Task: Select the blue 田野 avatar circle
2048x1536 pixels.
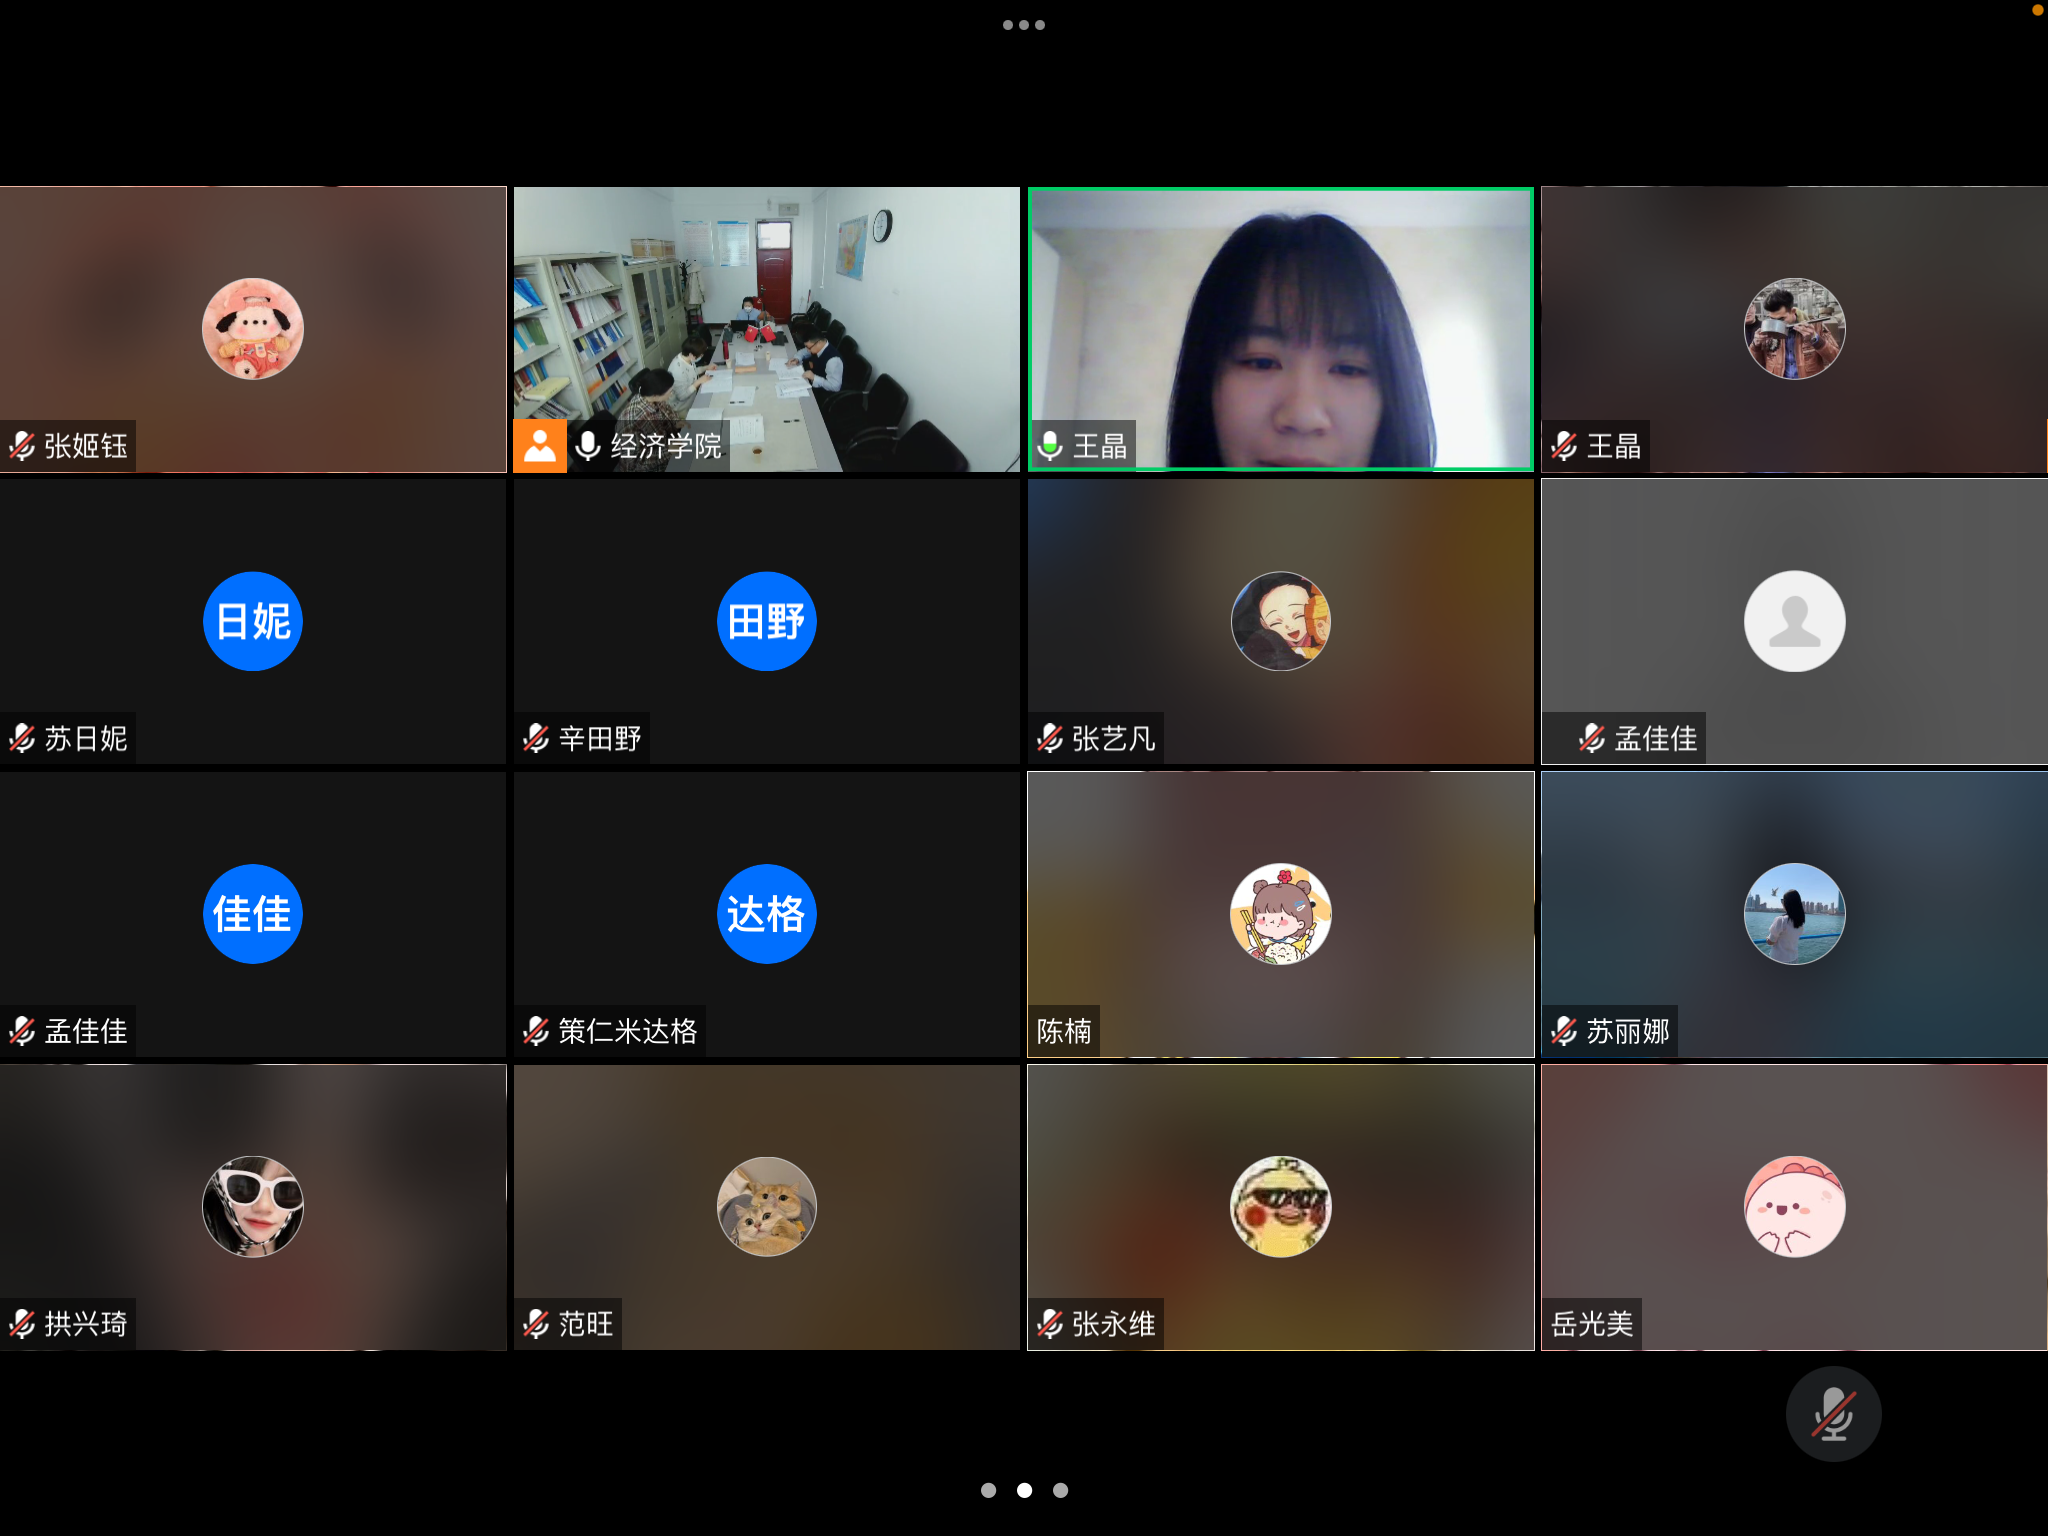Action: 767,621
